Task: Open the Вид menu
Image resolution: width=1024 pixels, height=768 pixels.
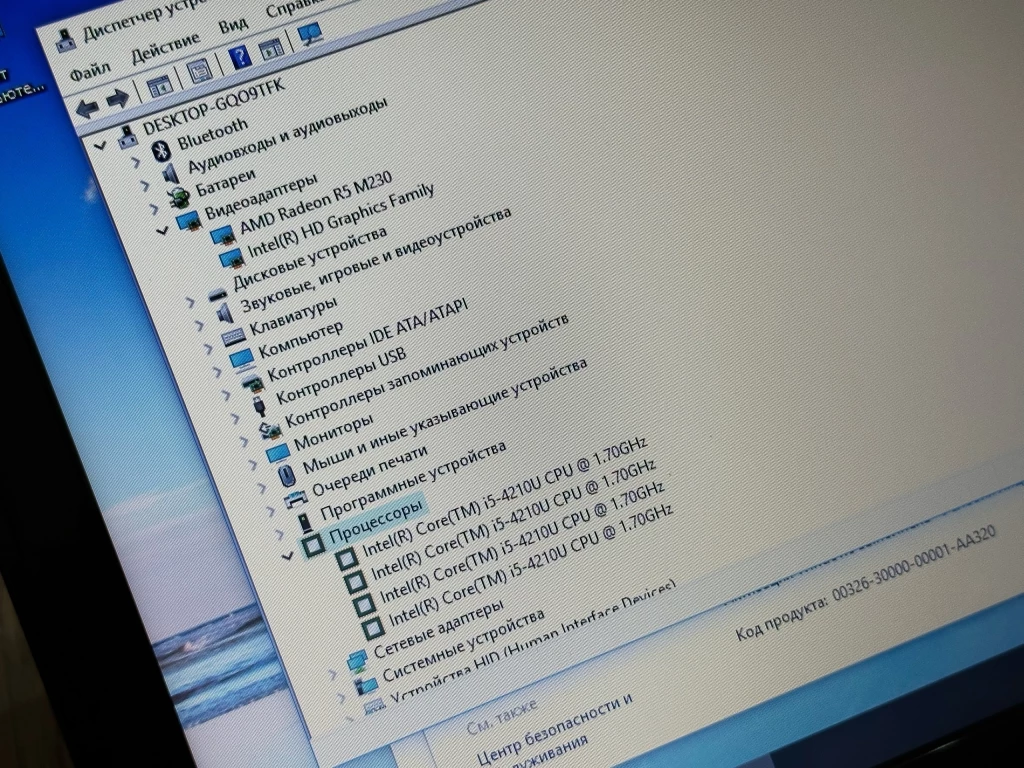Action: (233, 25)
